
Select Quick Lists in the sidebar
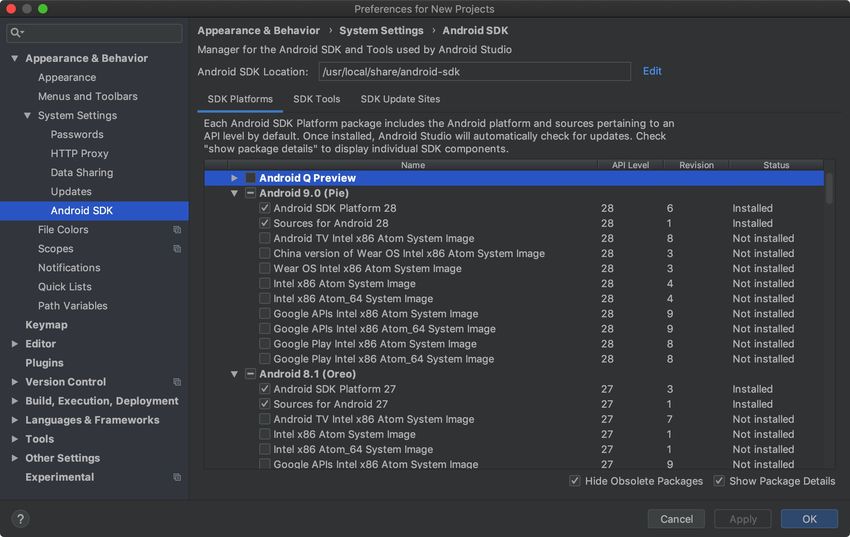[x=65, y=287]
